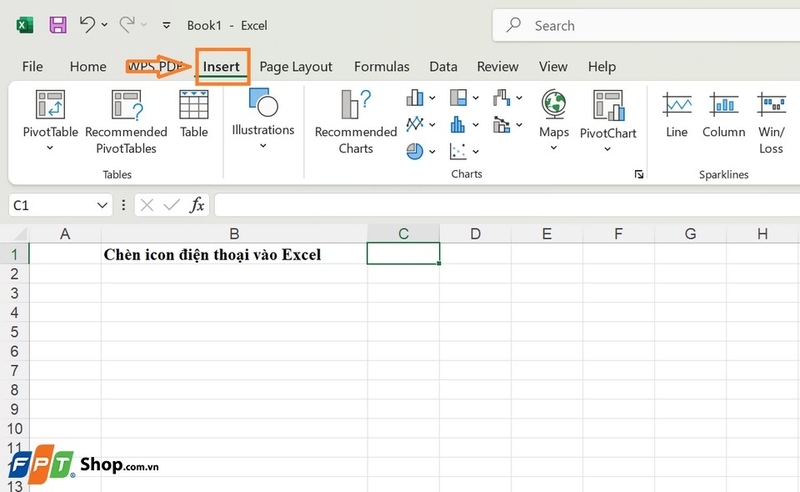Insert a scatter or bubble chart
Image resolution: width=800 pixels, height=492 pixels.
[458, 151]
